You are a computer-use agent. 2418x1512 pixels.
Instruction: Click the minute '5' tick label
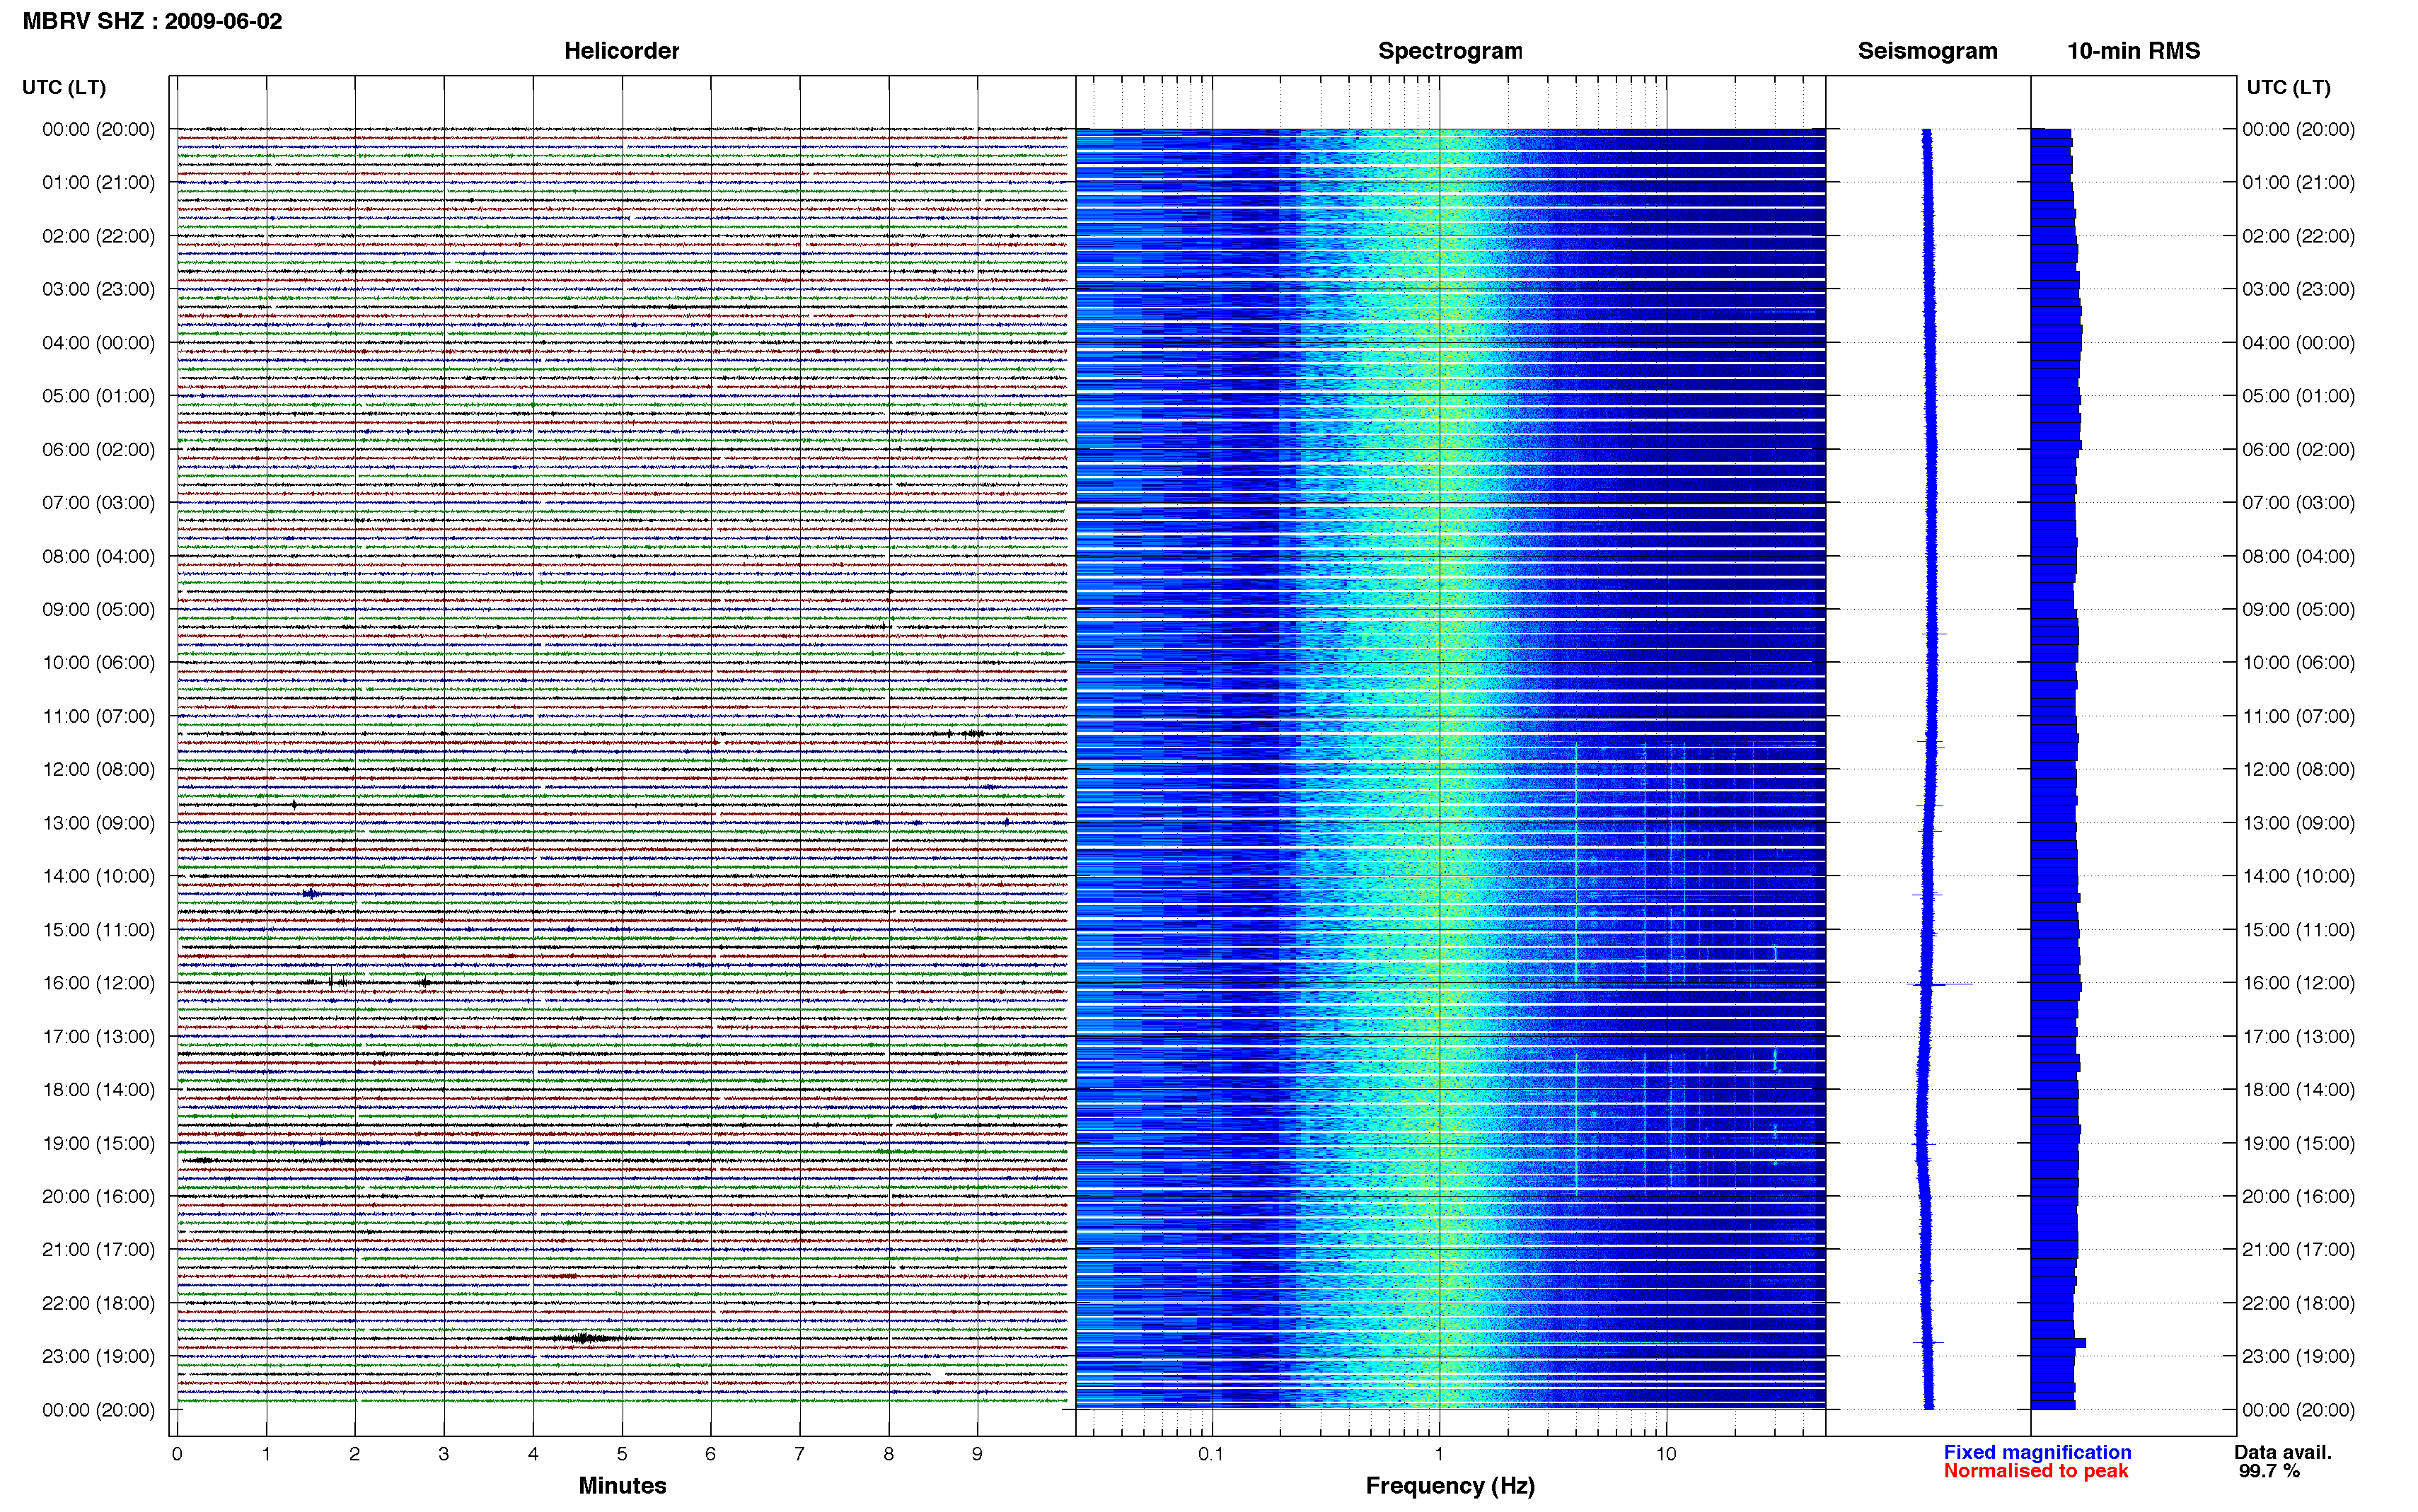pos(621,1454)
